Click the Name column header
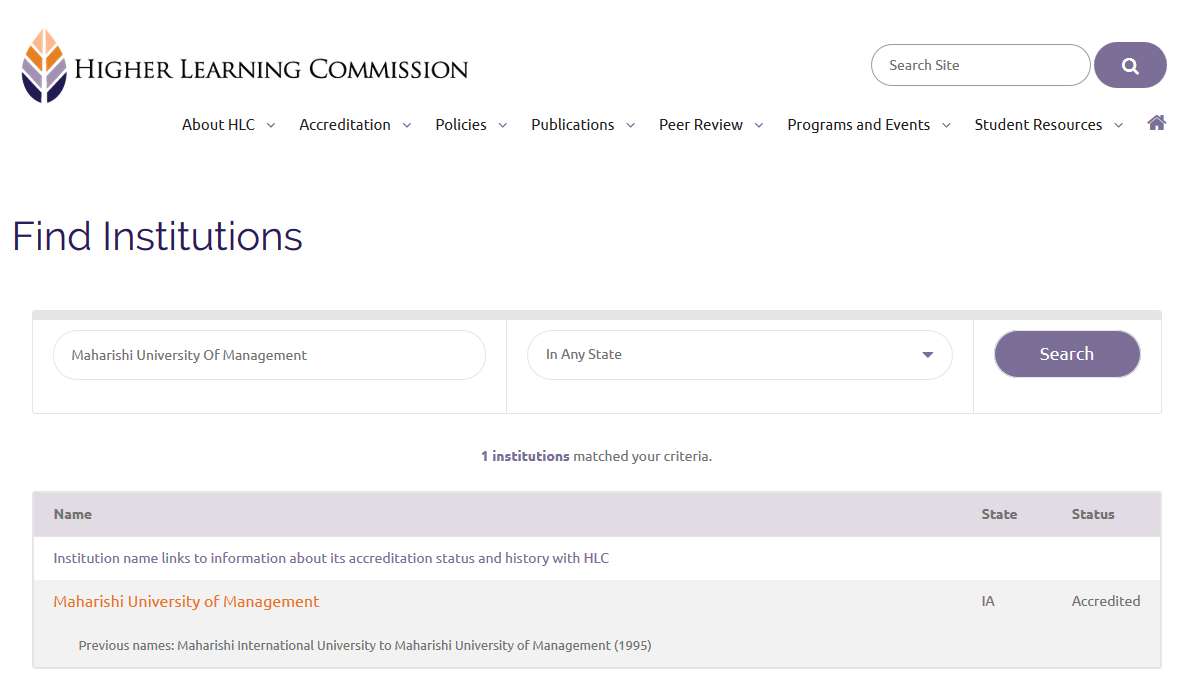 (72, 514)
